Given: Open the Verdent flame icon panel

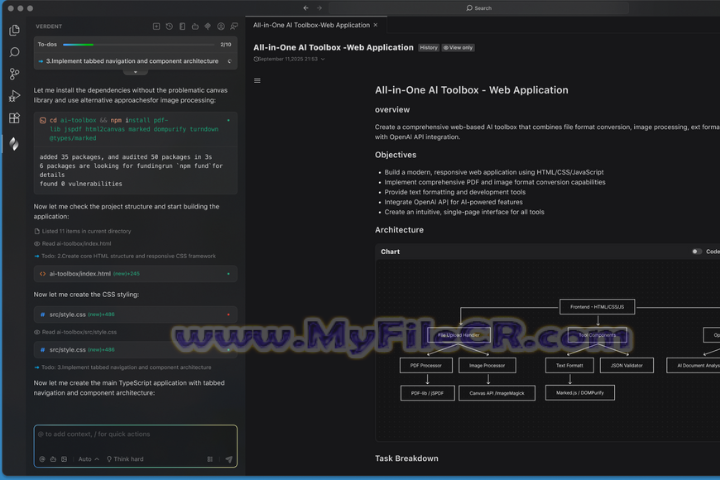Looking at the screenshot, I should point(14,144).
